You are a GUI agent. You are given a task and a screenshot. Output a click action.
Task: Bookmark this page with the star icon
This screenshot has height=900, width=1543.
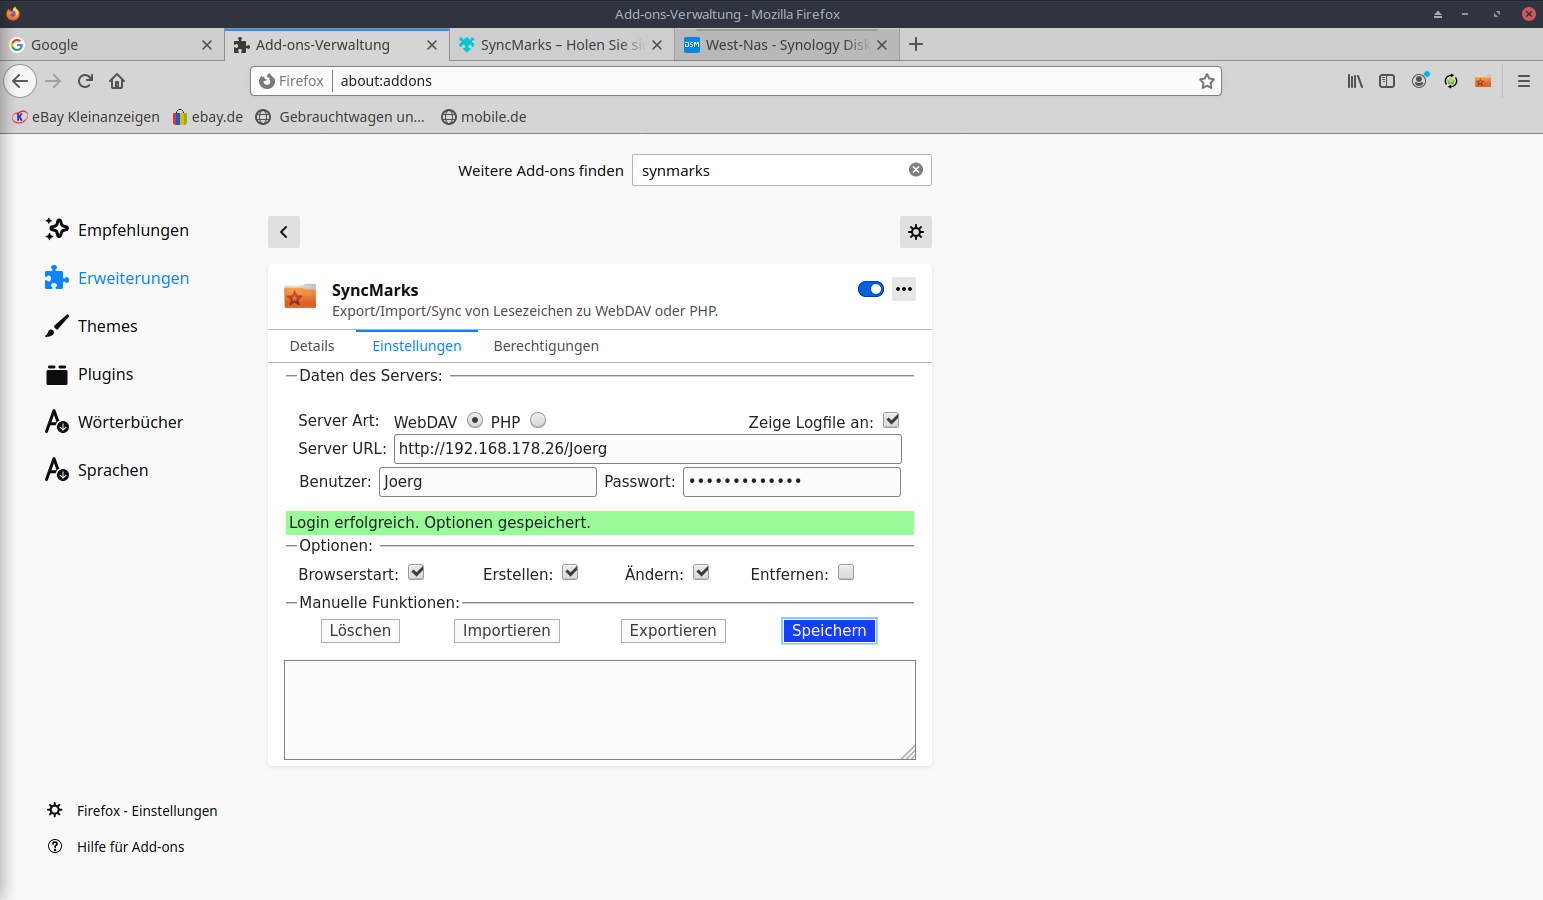tap(1207, 81)
